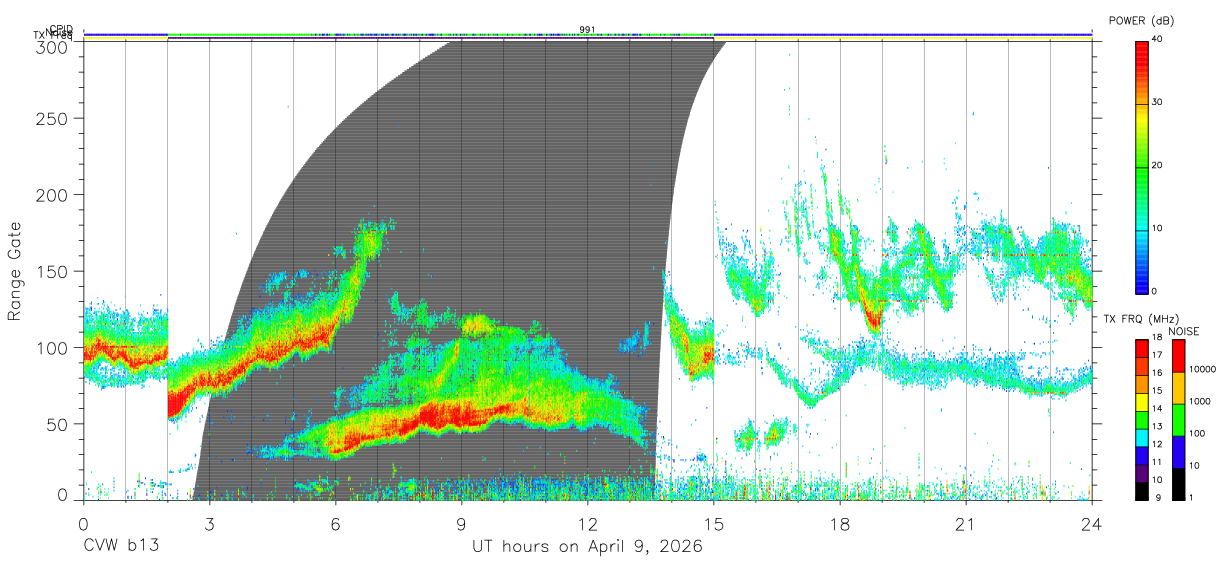Select the 12 label on TX FRQ scale

tap(1156, 445)
